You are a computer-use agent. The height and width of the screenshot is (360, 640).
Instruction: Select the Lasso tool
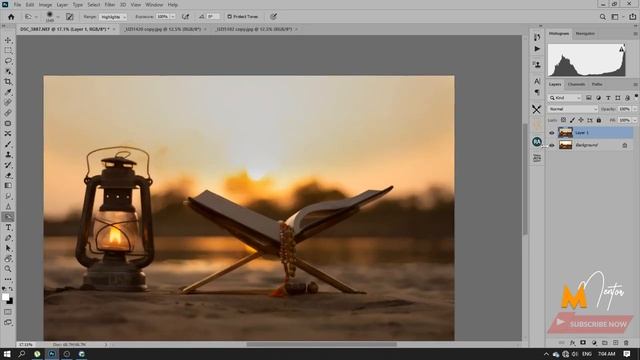[x=8, y=61]
